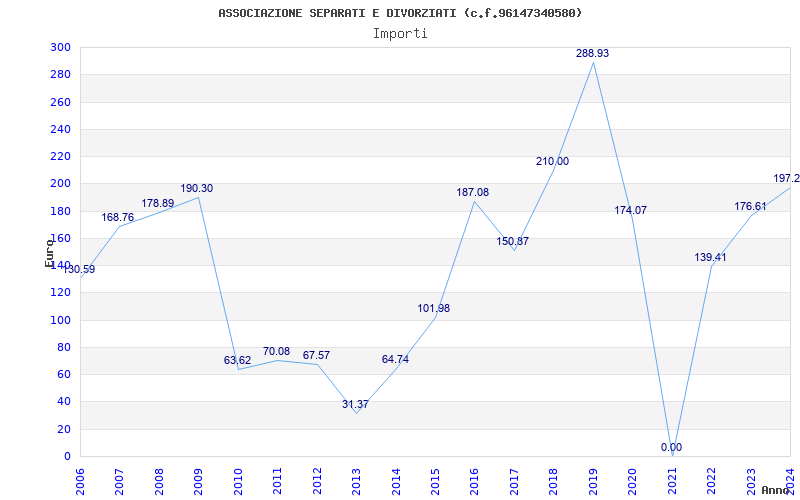
Task: Click the 2019 x-axis year label
Action: coord(593,481)
